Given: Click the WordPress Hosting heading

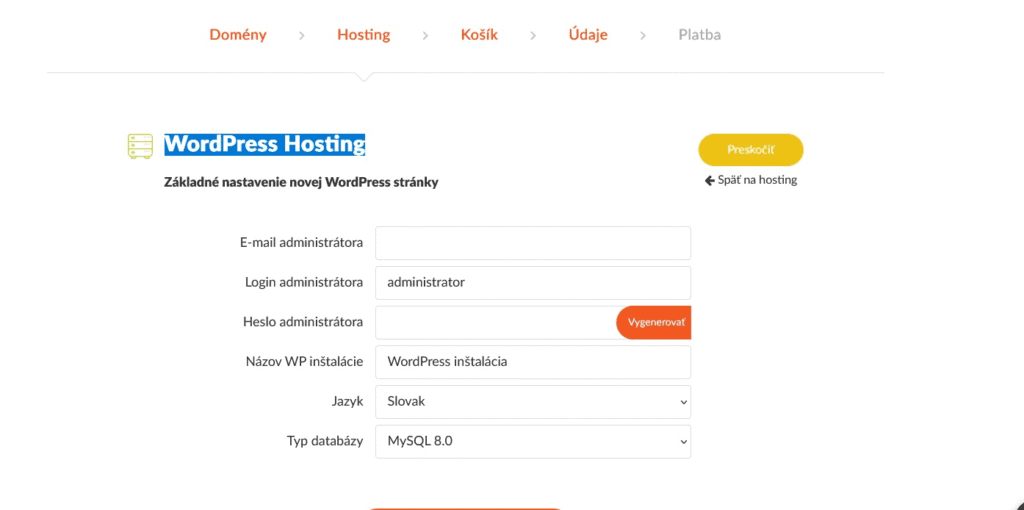Looking at the screenshot, I should [x=264, y=144].
